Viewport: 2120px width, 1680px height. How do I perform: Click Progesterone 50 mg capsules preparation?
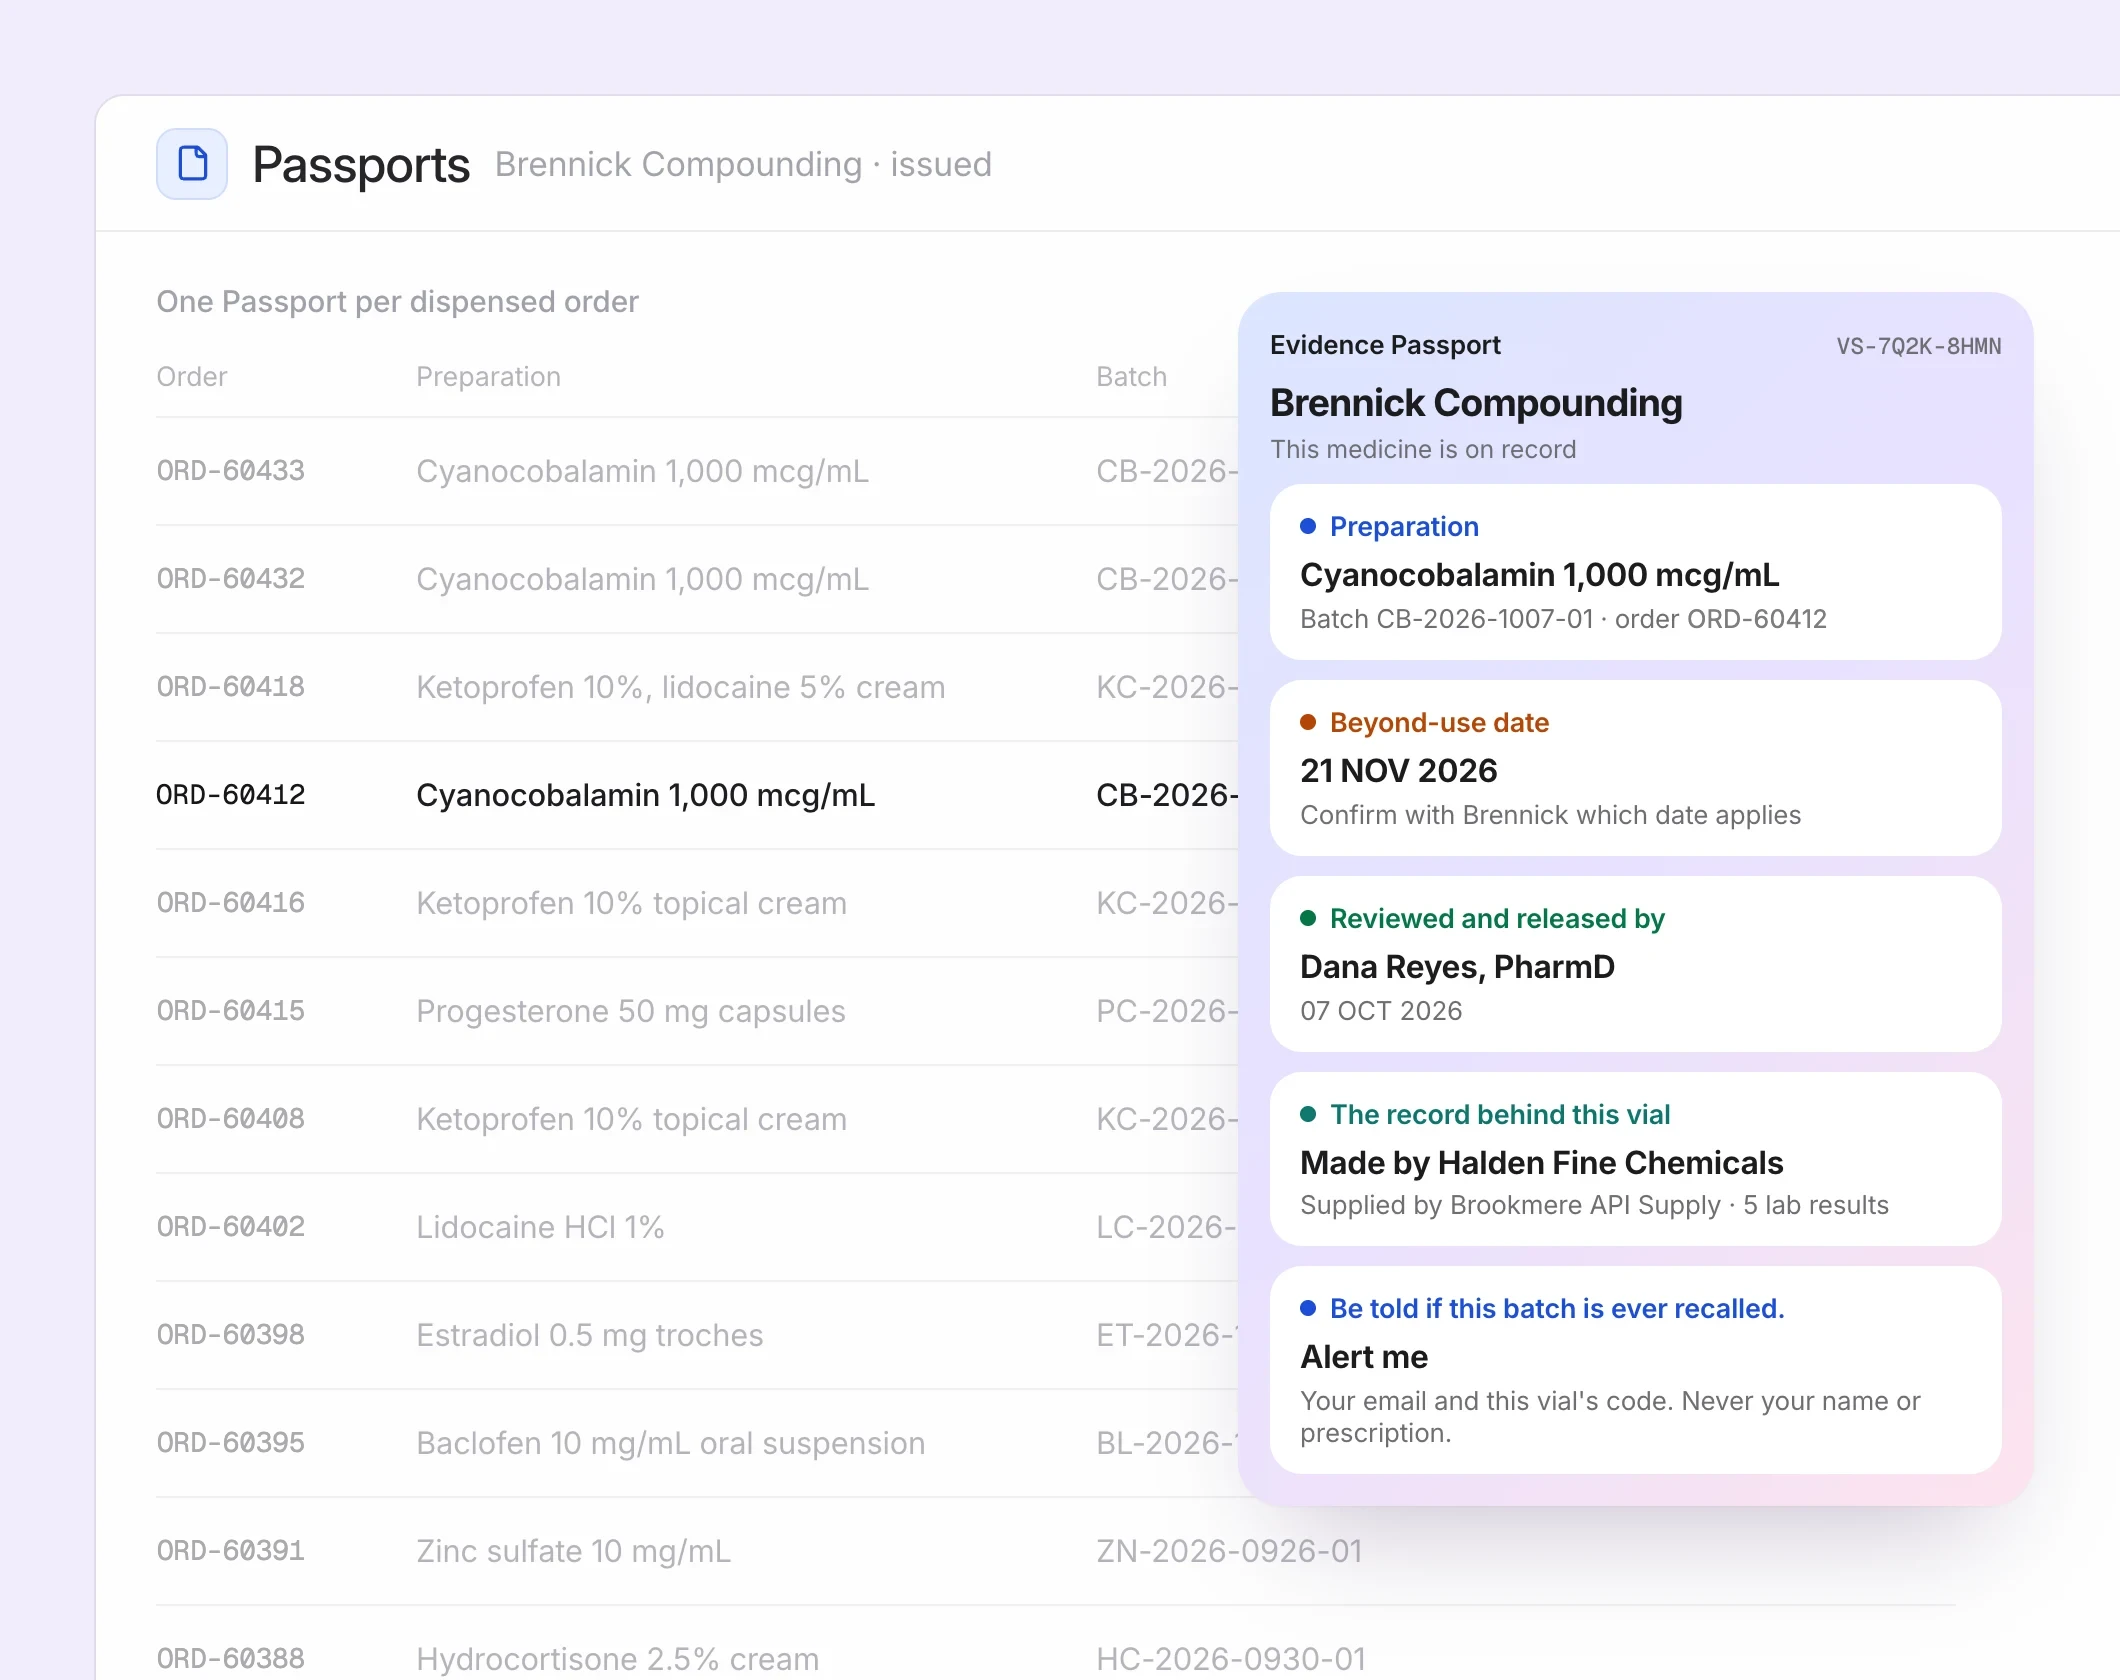tap(631, 1011)
